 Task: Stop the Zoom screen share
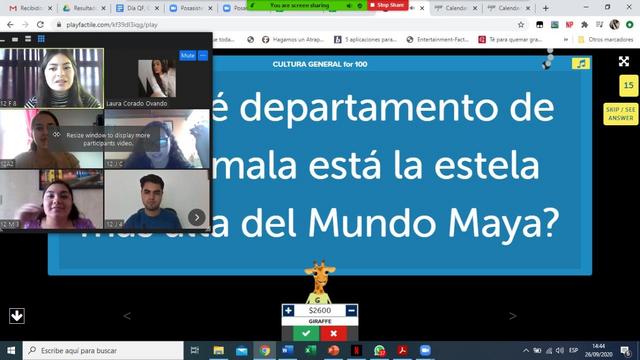pyautogui.click(x=387, y=5)
